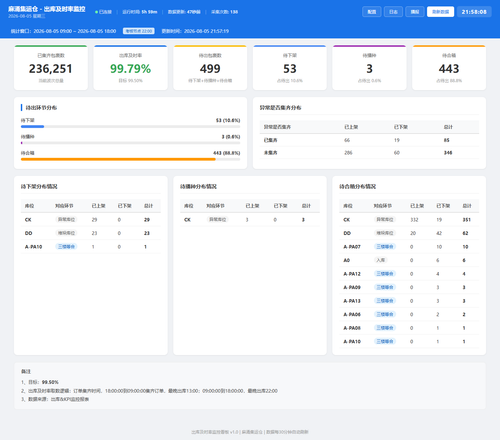Click the 42 cell in the right table DD row
This screenshot has width=500, height=440.
click(x=439, y=233)
